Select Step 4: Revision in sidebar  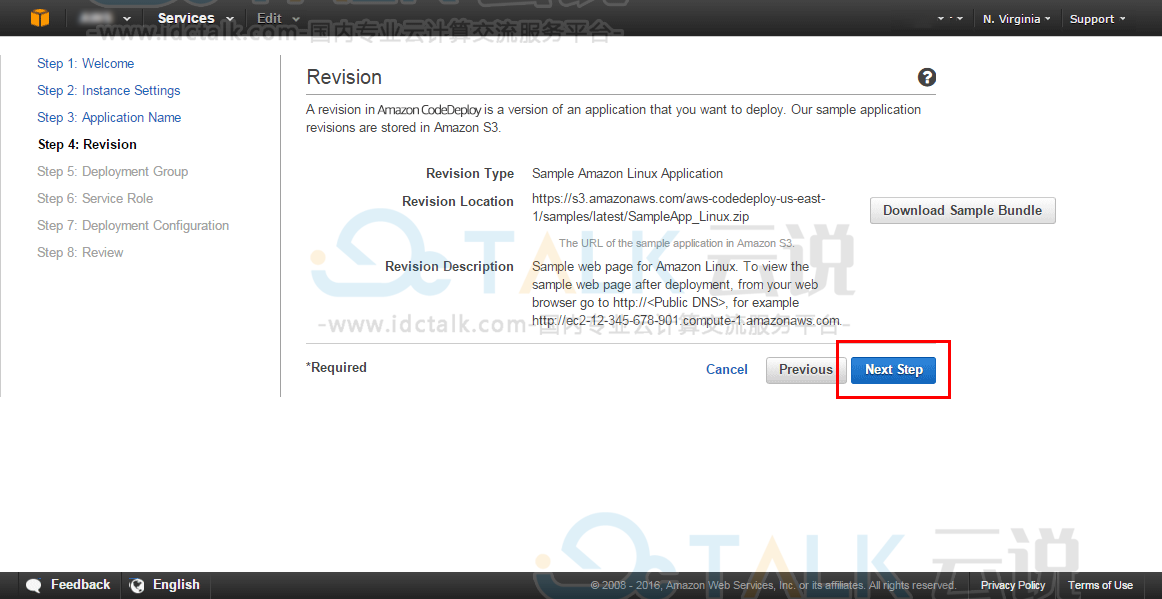[87, 145]
